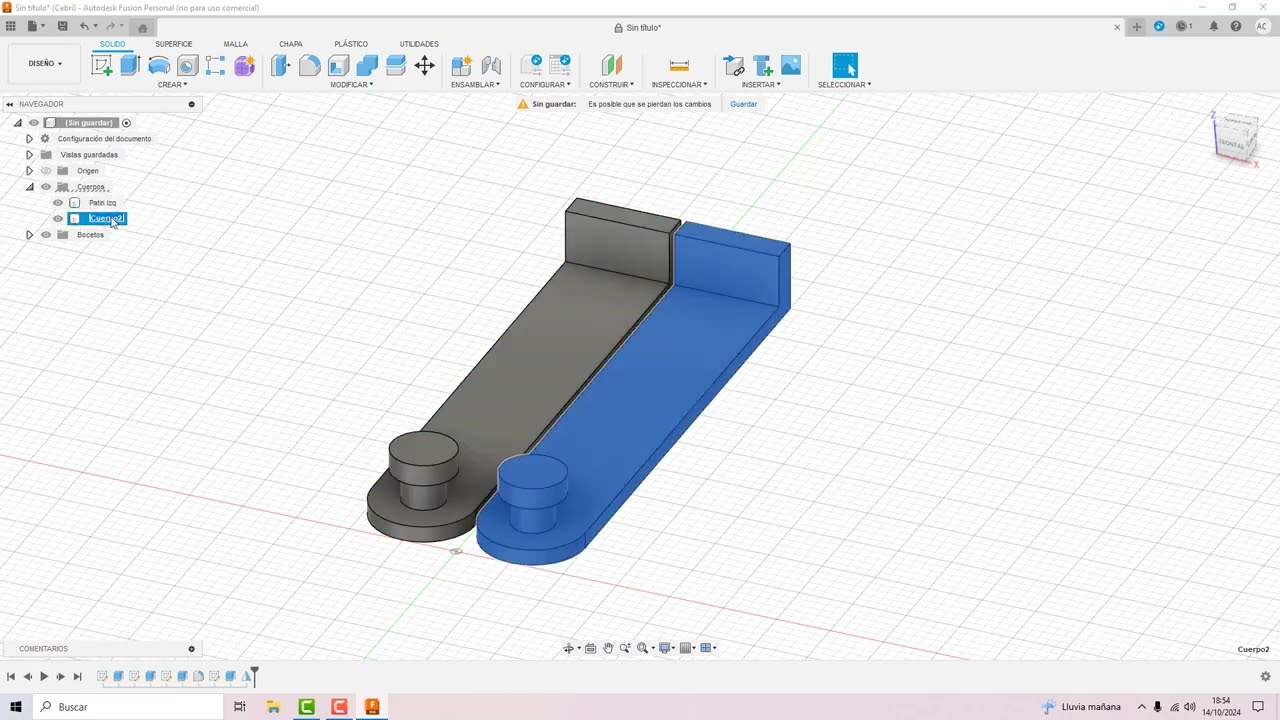Expand the Bocetos folder

click(29, 235)
